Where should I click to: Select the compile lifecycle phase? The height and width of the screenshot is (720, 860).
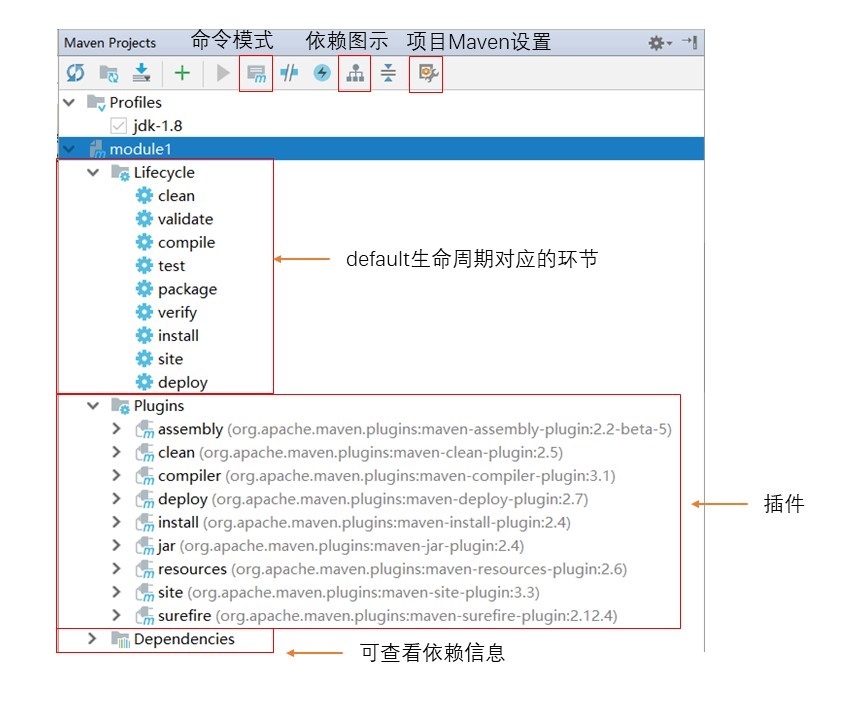pyautogui.click(x=186, y=242)
